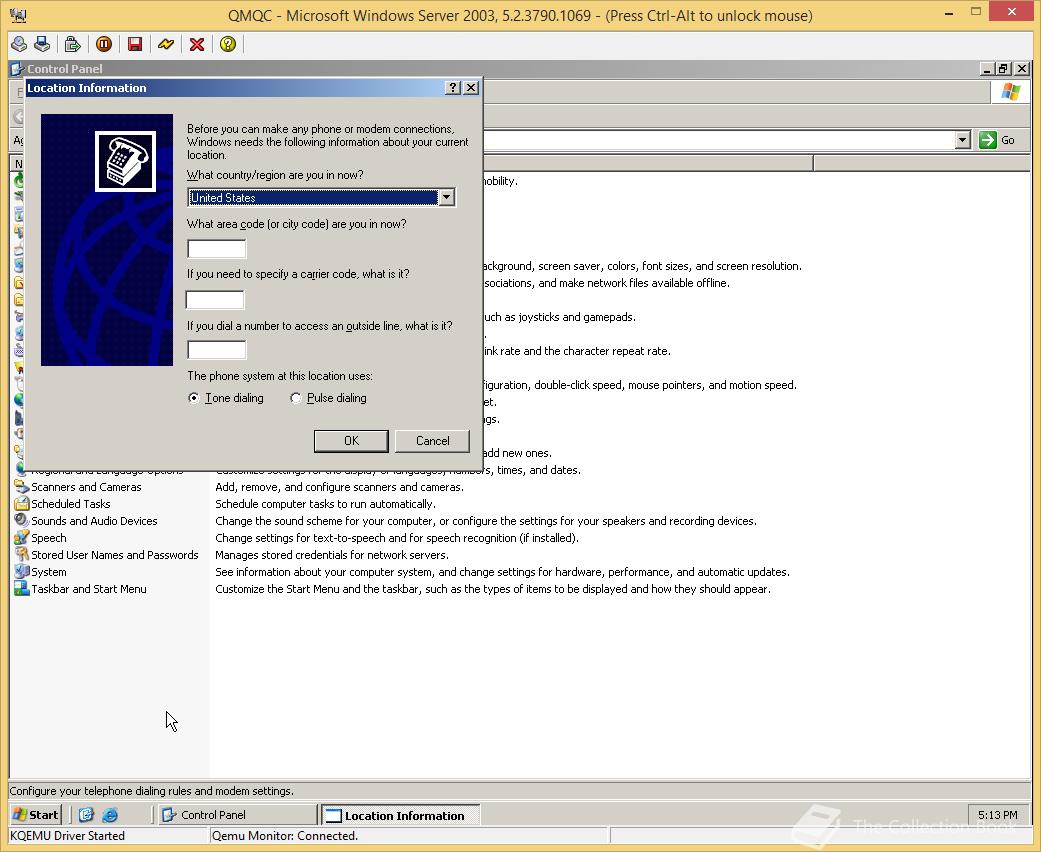
Task: Click the floppy drive icon in QMQC toolbar
Action: (42, 44)
